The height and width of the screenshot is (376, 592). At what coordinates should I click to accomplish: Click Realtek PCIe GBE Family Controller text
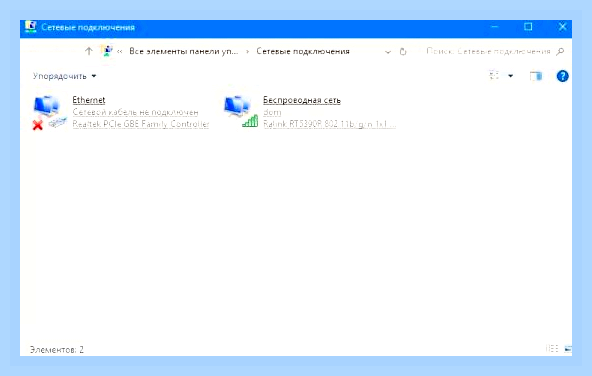tap(140, 124)
